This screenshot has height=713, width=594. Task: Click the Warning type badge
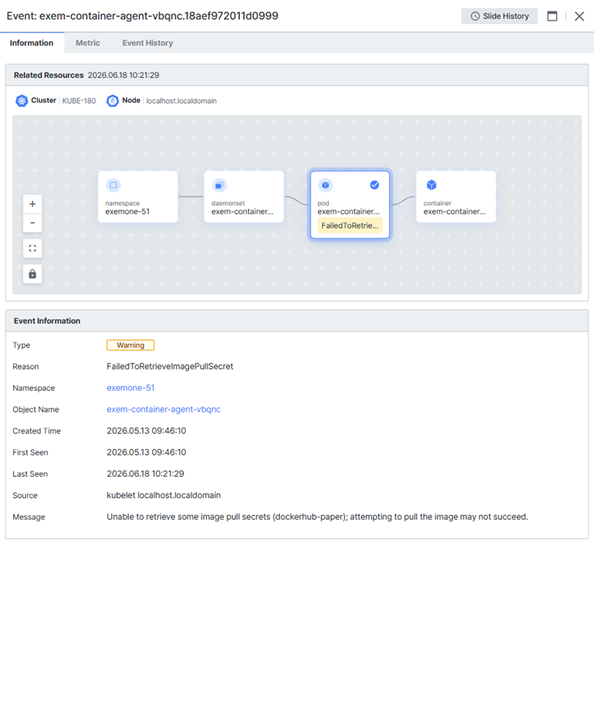[x=131, y=345]
